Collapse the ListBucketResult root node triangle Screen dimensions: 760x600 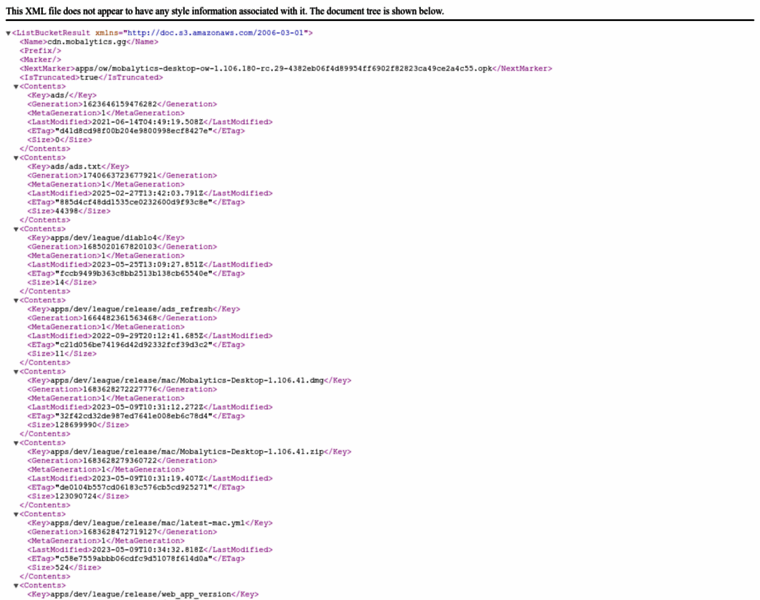click(8, 33)
